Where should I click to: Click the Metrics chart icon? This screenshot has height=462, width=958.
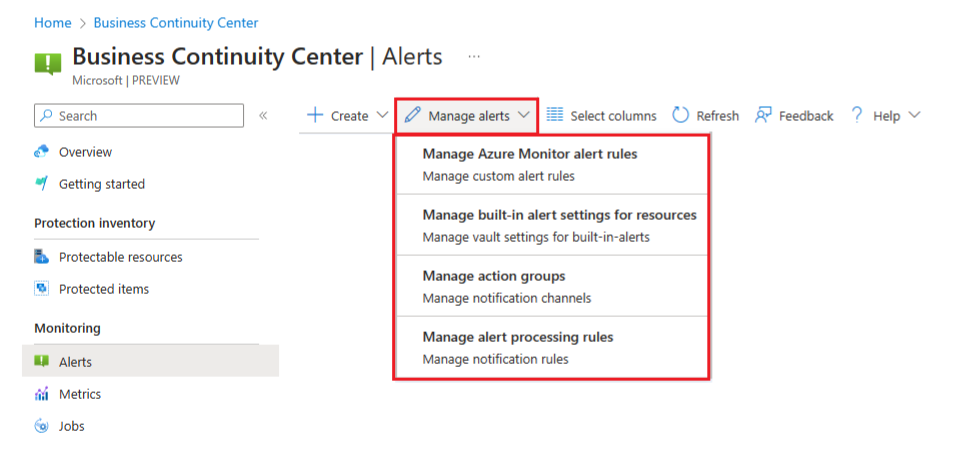pyautogui.click(x=42, y=394)
